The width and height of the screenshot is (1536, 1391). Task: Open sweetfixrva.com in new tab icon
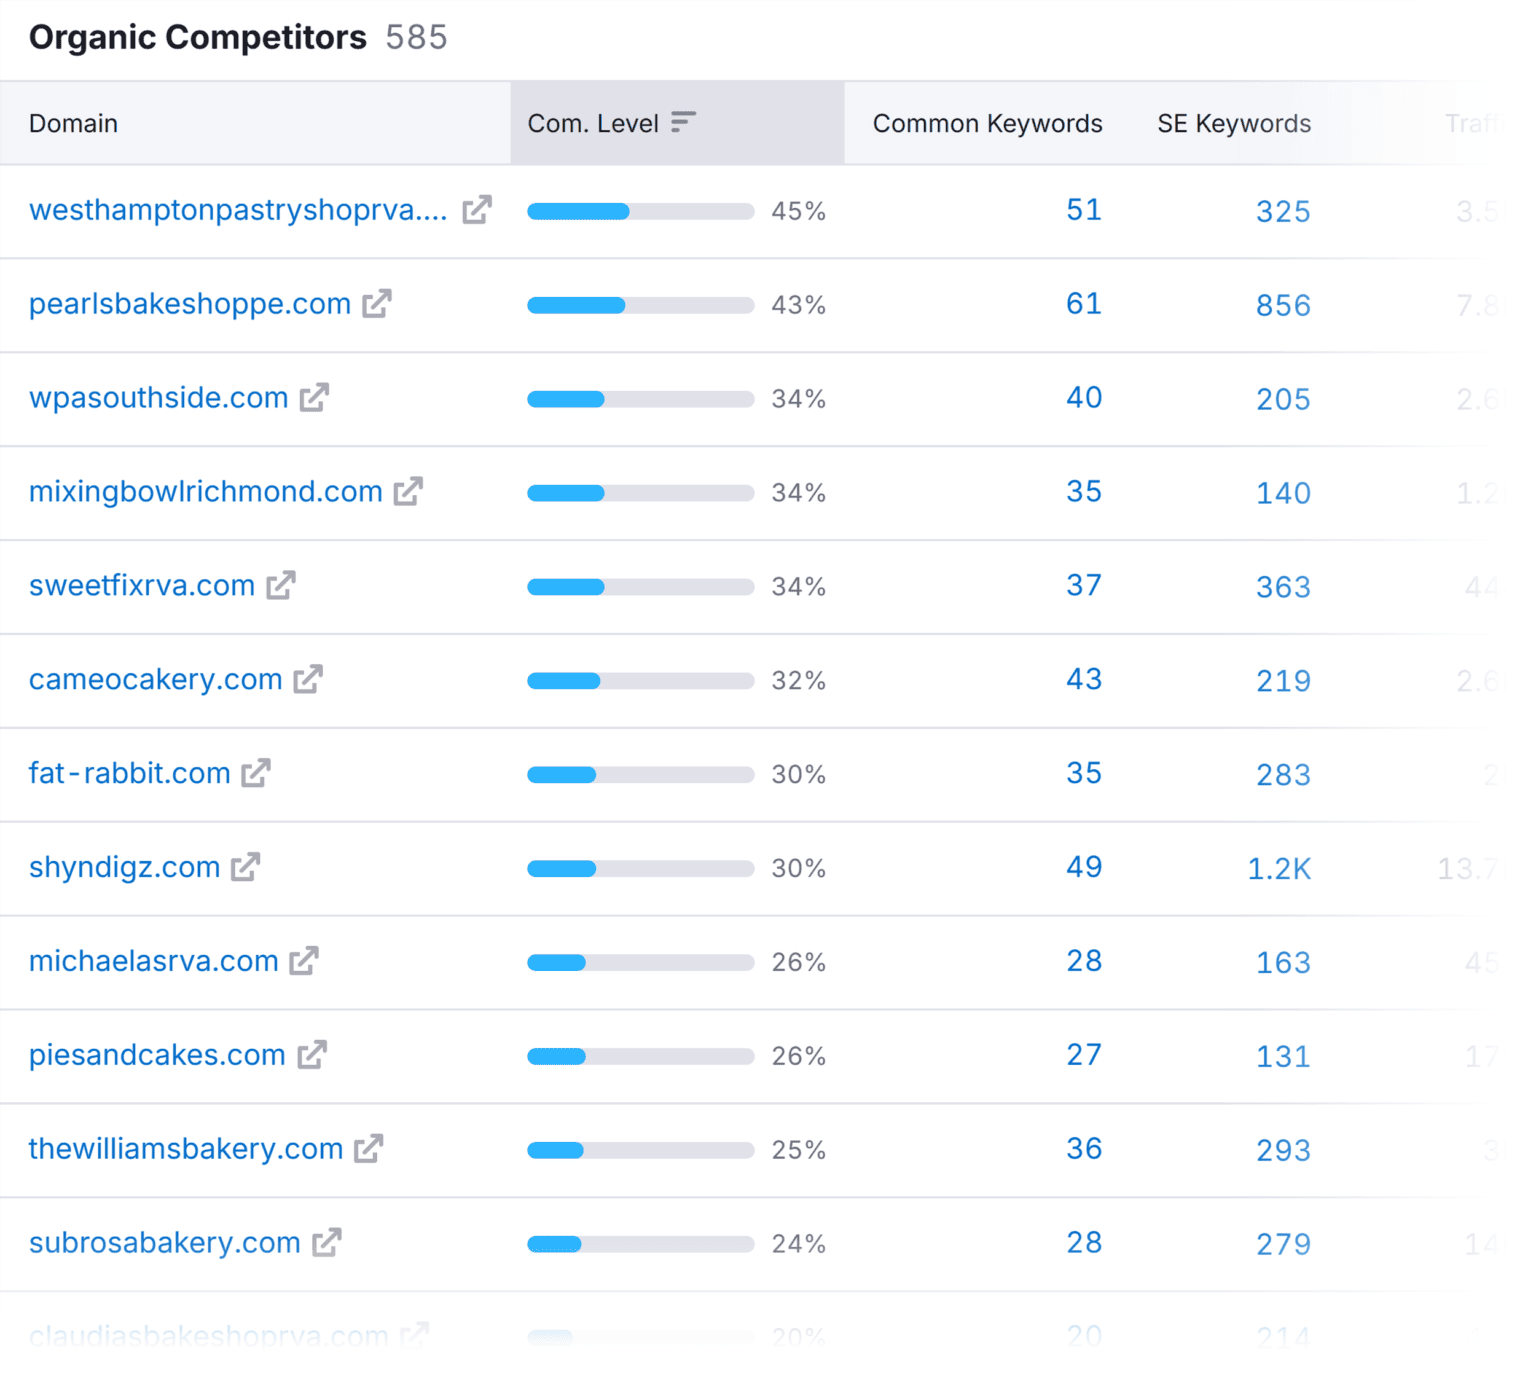click(x=281, y=586)
